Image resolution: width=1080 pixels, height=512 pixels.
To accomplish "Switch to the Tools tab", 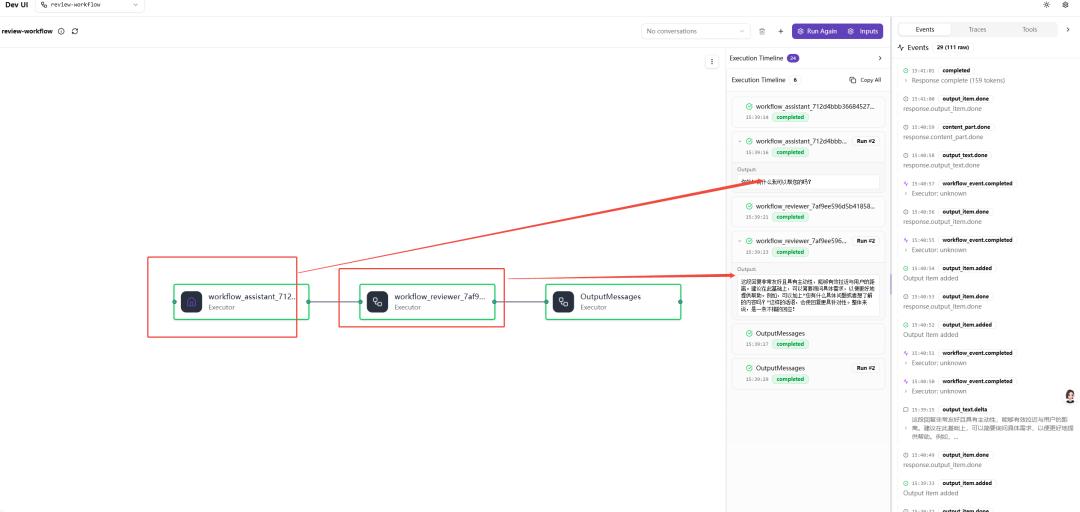I will tap(1029, 30).
